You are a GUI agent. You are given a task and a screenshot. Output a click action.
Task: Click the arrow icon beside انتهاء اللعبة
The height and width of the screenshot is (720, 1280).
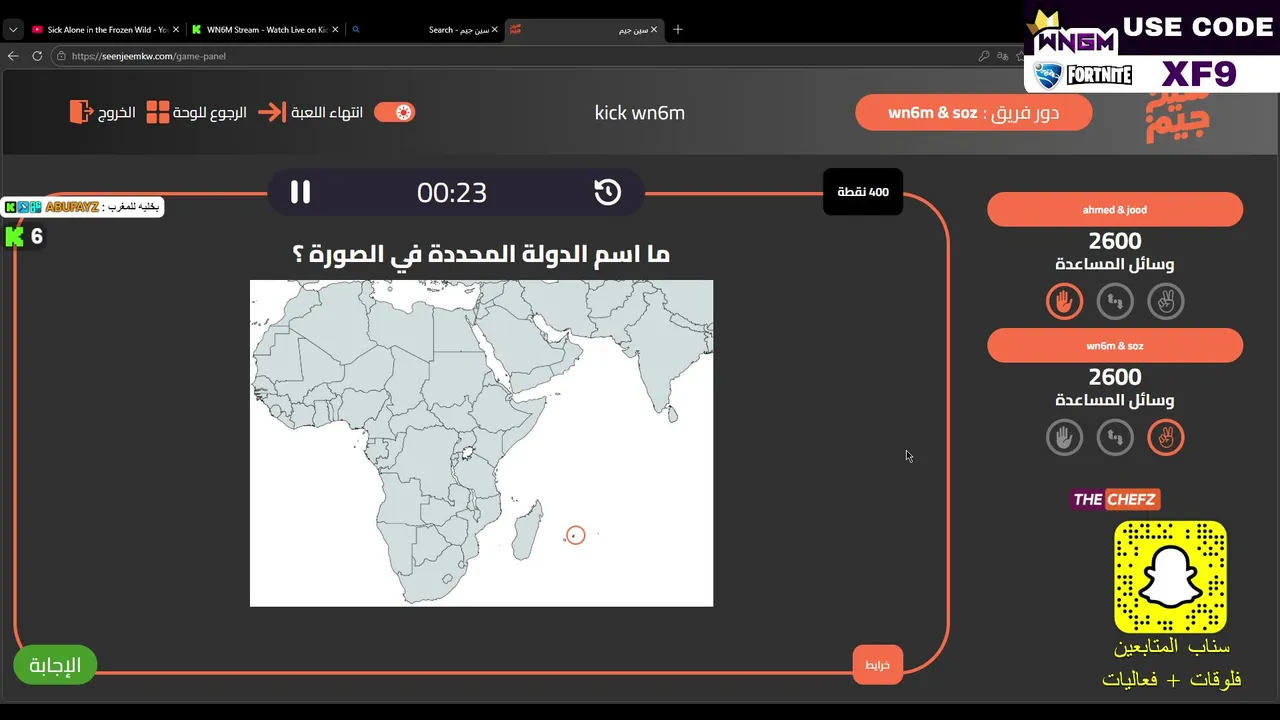271,112
